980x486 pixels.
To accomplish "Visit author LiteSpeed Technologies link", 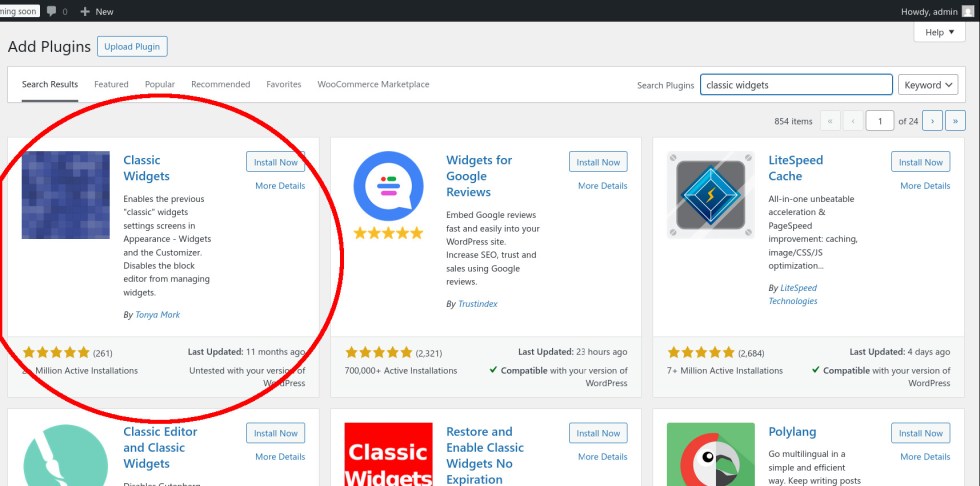I will click(792, 294).
